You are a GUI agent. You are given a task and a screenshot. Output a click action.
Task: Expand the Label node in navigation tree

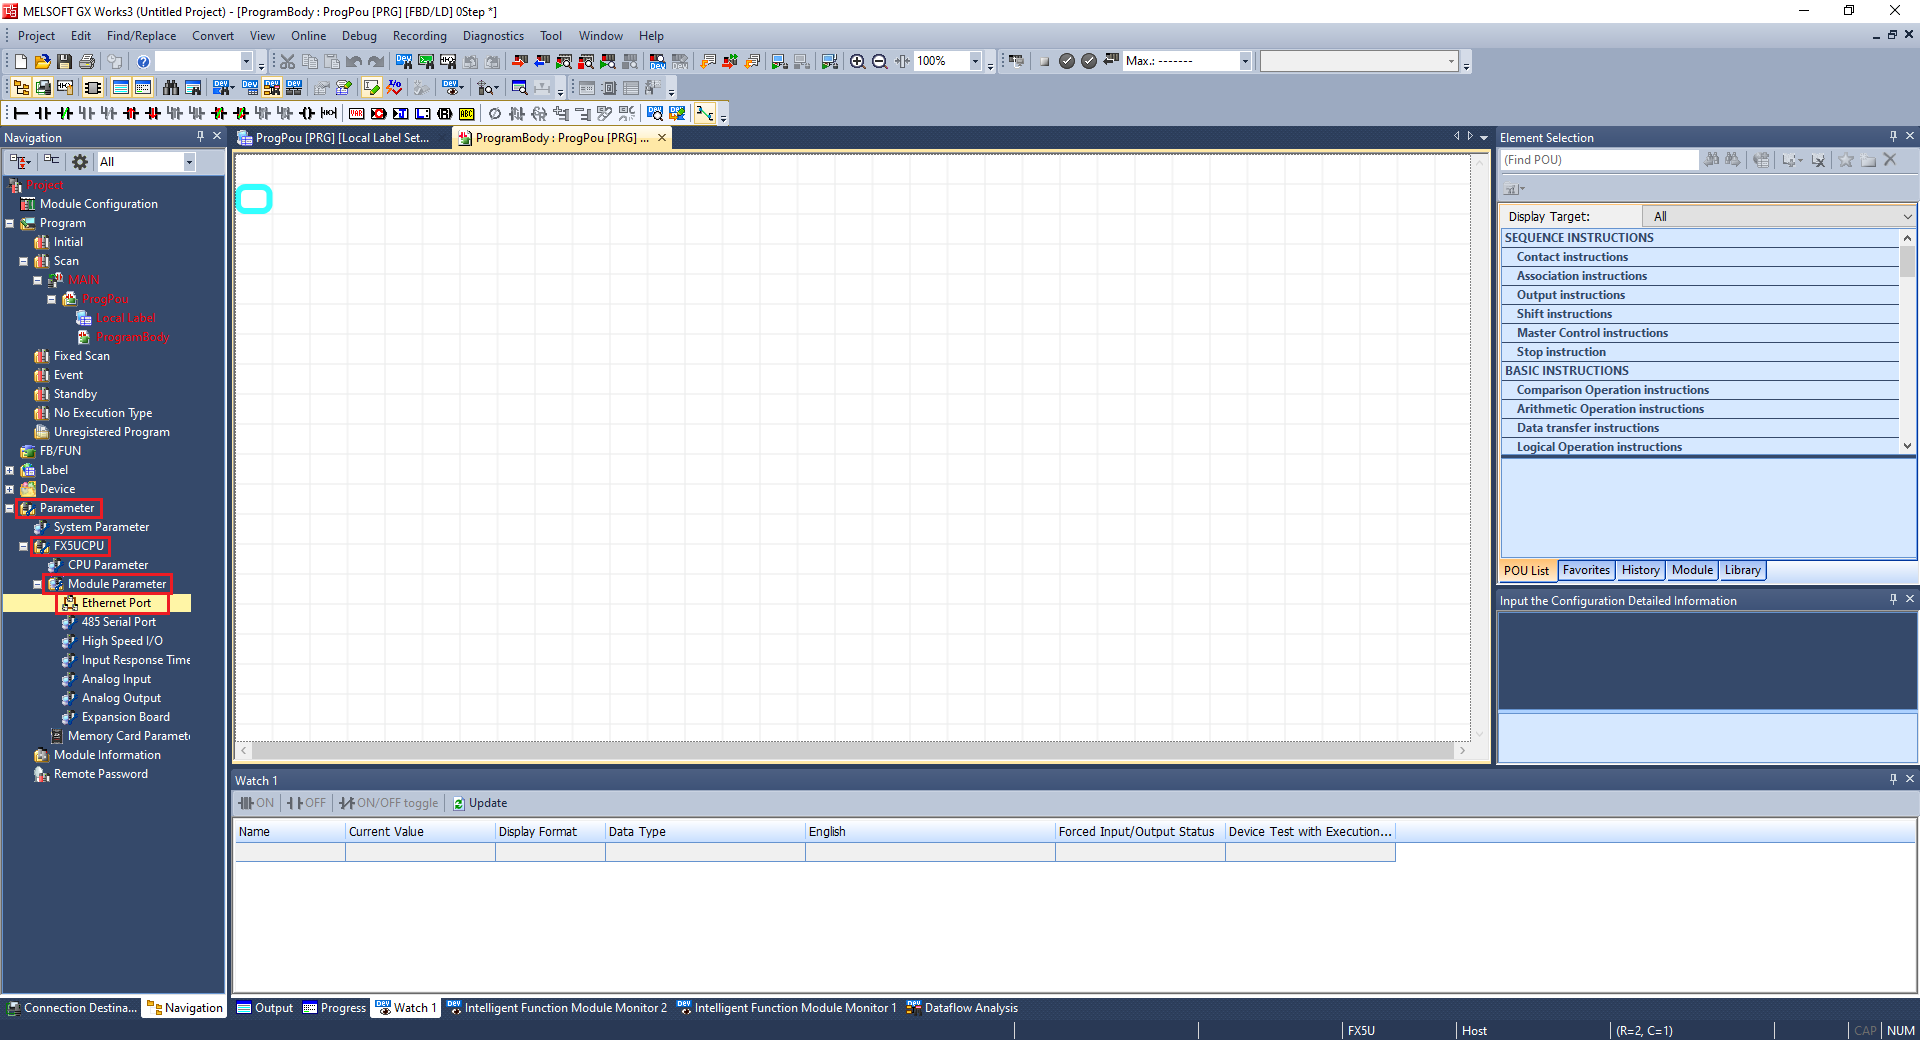point(10,470)
